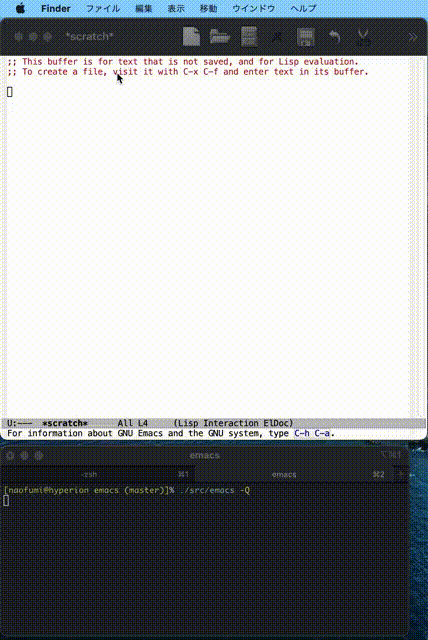Select the emacs terminal tab
Viewport: 428px width, 640px height.
(x=295, y=474)
